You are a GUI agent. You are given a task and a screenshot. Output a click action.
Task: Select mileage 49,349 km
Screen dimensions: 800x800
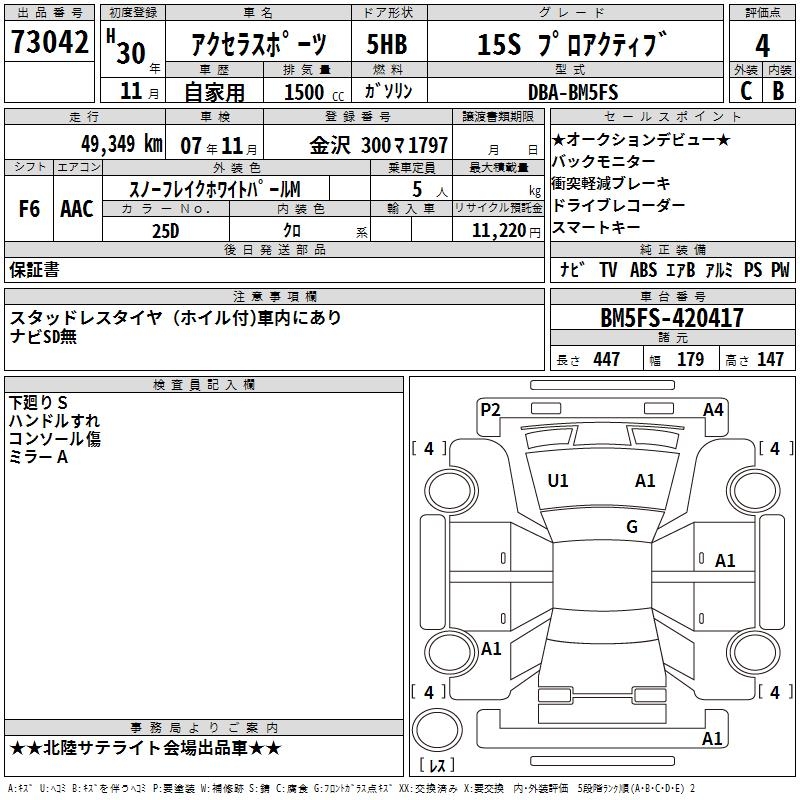pos(121,144)
